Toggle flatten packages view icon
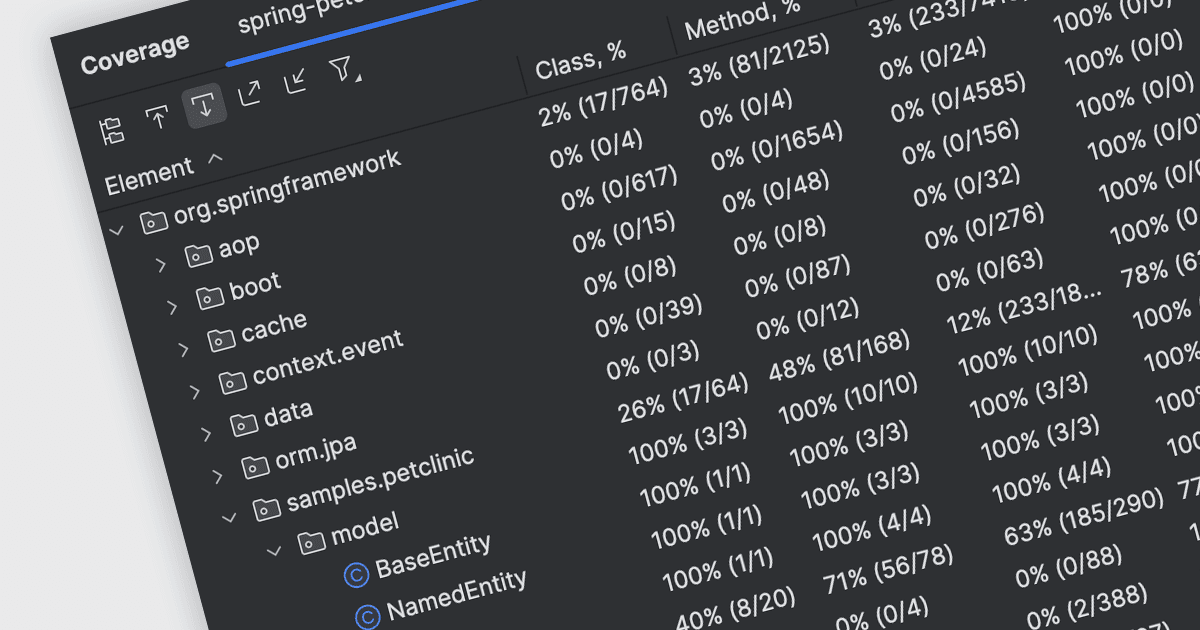The width and height of the screenshot is (1200, 630). click(x=111, y=129)
